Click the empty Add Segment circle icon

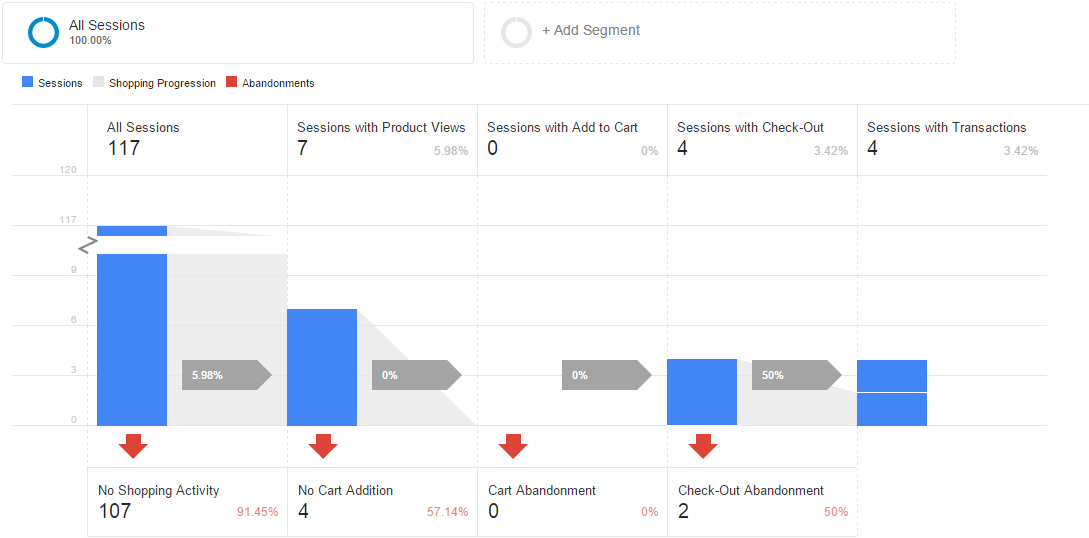(x=517, y=32)
